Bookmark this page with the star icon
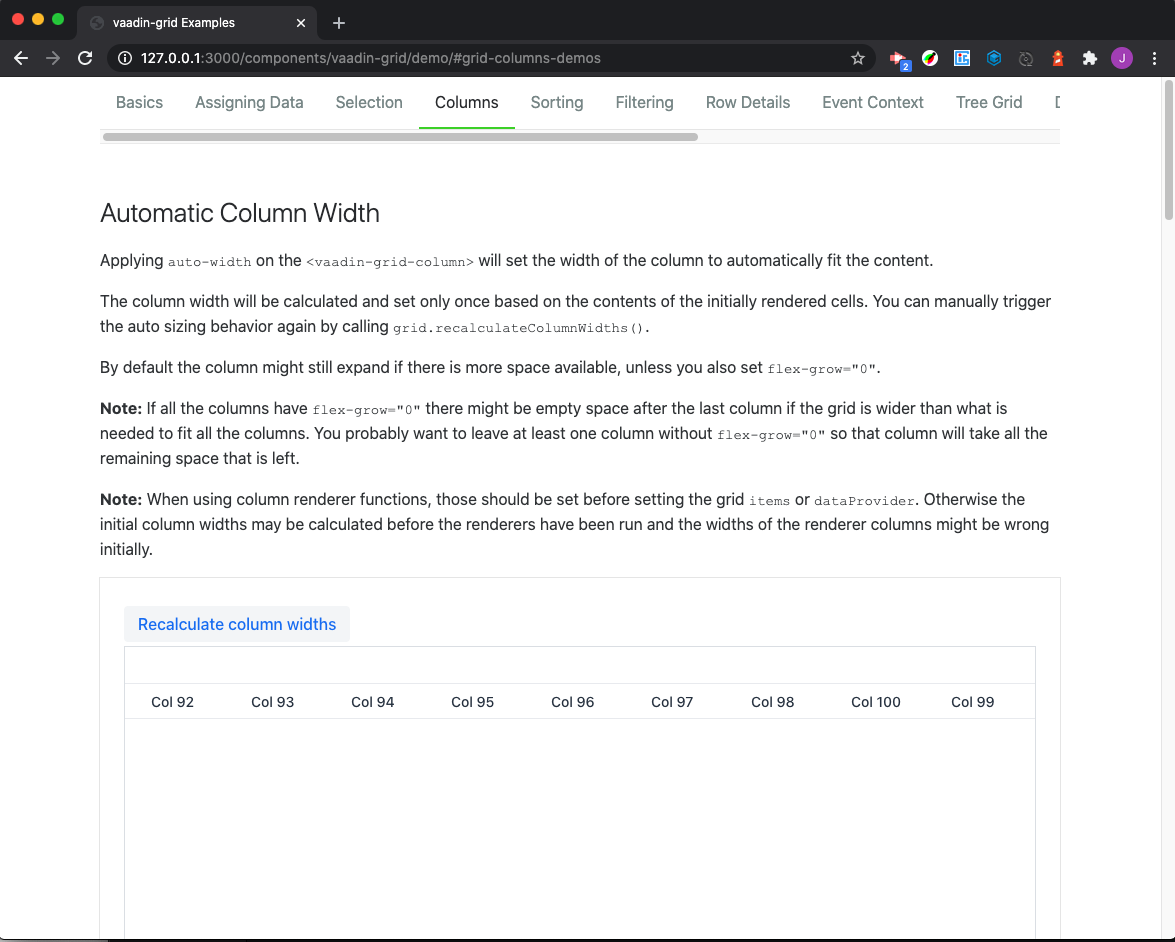 857,58
